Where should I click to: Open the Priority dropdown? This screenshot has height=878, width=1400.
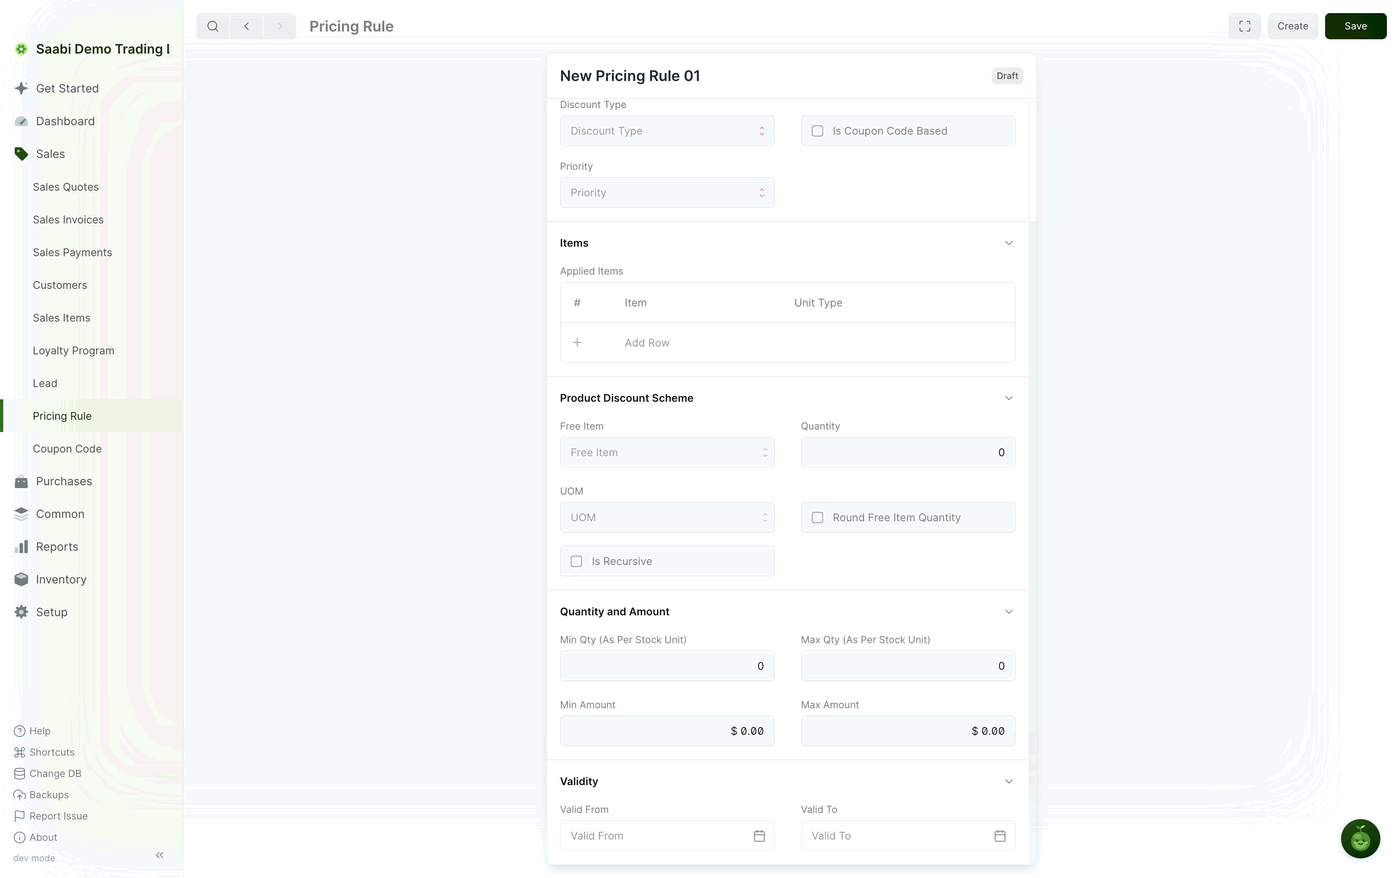(x=667, y=193)
